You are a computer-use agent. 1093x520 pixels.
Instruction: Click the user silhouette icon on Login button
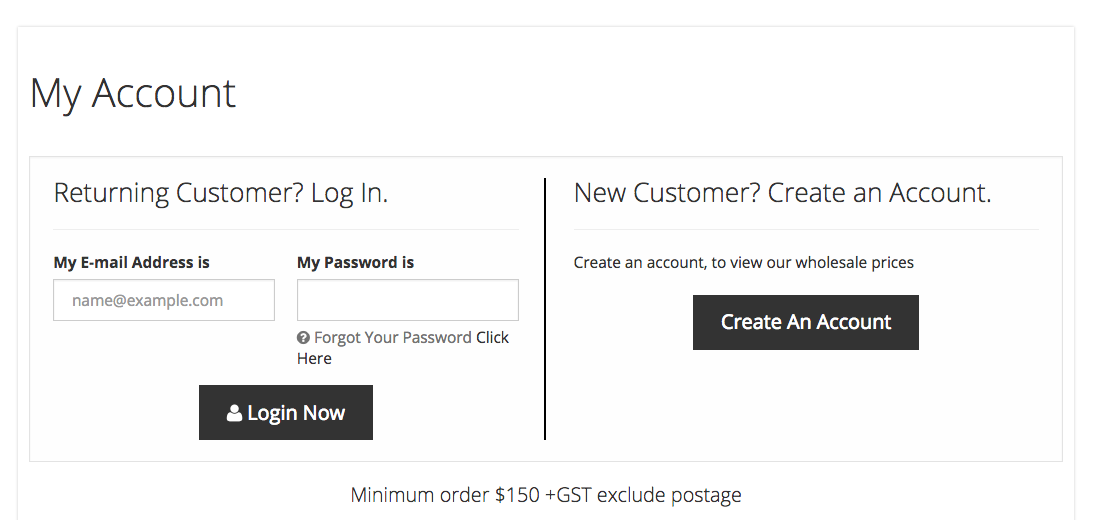click(234, 413)
